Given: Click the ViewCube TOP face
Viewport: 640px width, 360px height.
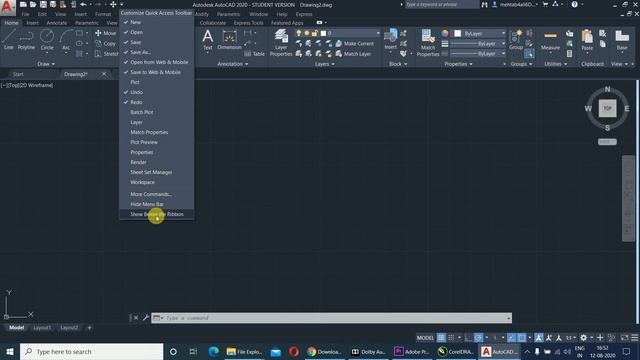Looking at the screenshot, I should 607,108.
